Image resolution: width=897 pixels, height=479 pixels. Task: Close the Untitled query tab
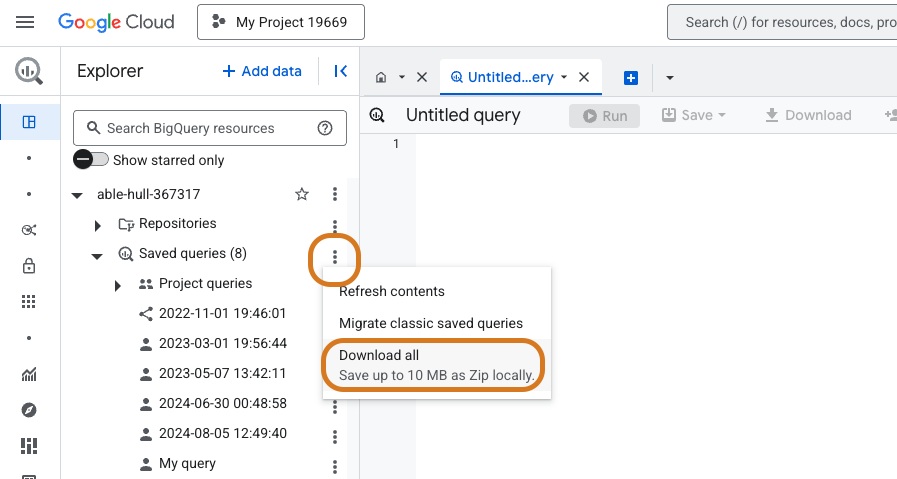click(584, 77)
